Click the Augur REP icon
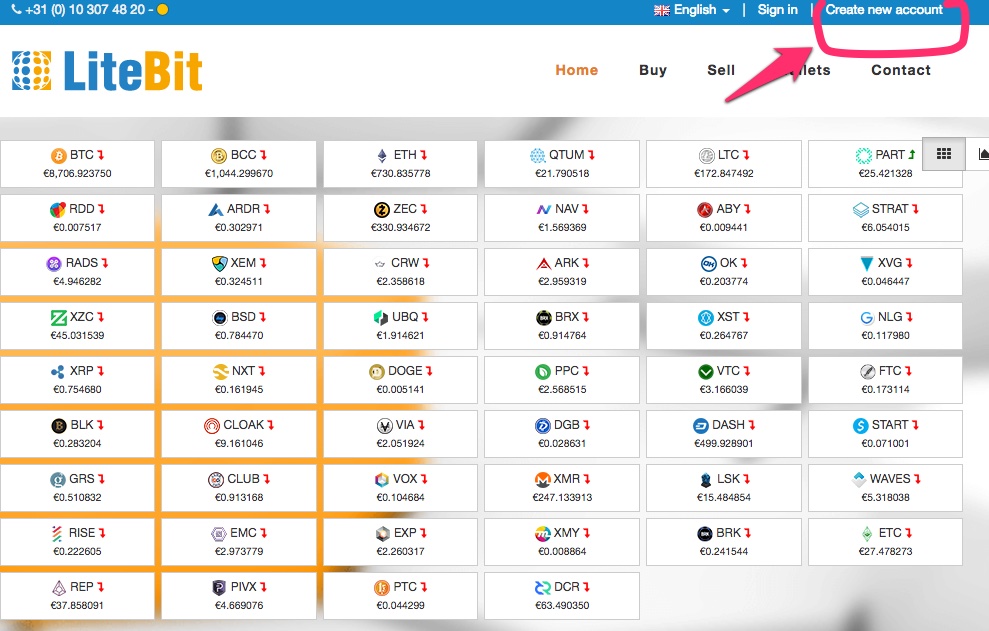 point(59,587)
